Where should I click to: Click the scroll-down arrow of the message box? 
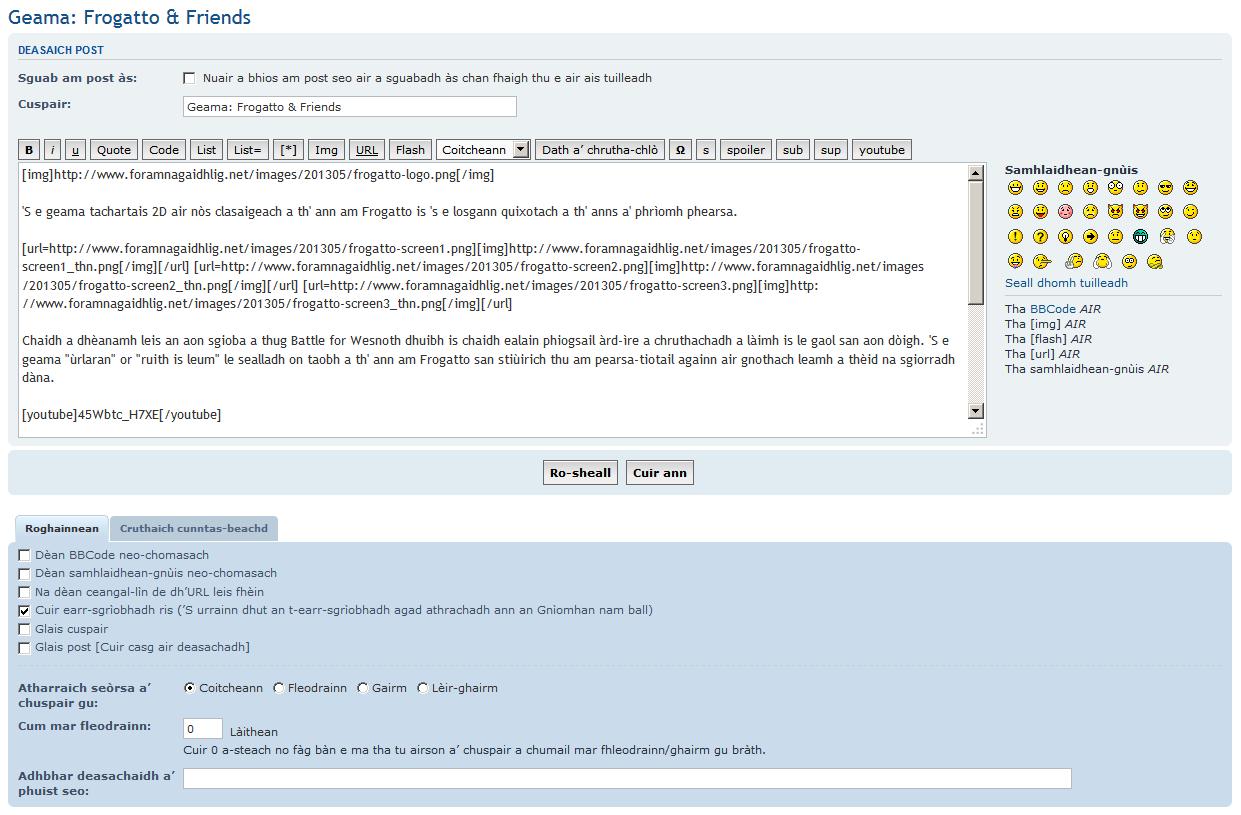[976, 412]
